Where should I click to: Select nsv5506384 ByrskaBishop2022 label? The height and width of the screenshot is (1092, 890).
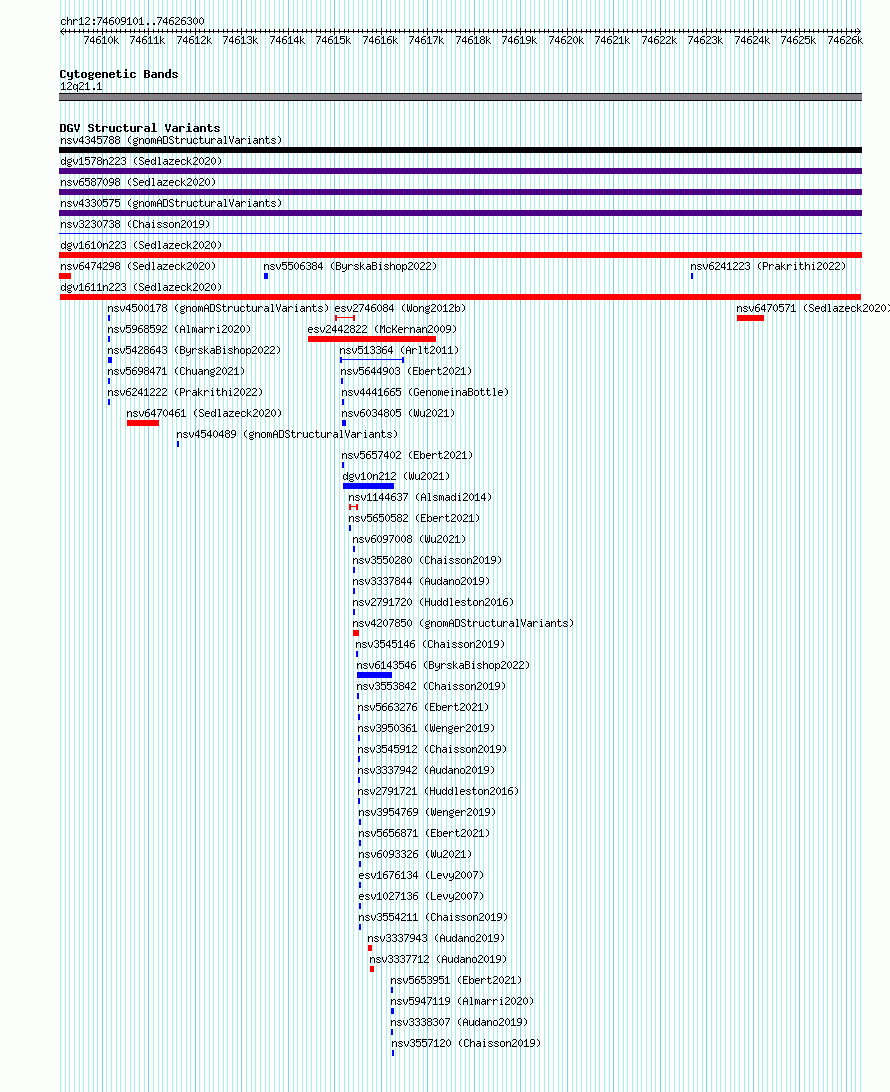point(350,266)
